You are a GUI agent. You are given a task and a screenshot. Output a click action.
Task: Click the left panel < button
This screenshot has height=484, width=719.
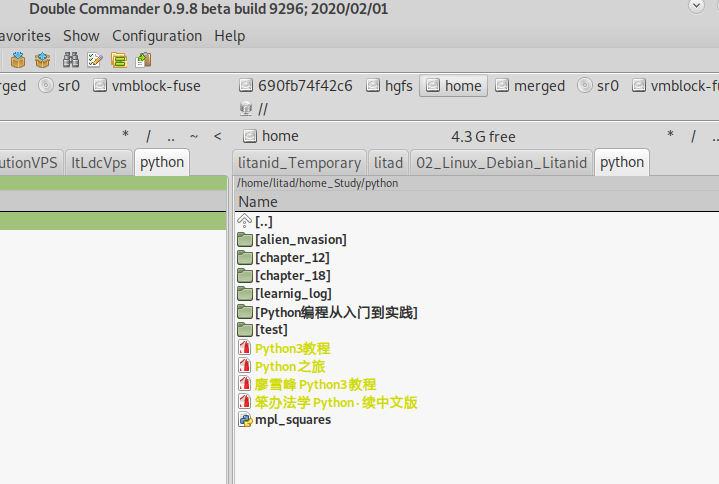[x=217, y=136]
